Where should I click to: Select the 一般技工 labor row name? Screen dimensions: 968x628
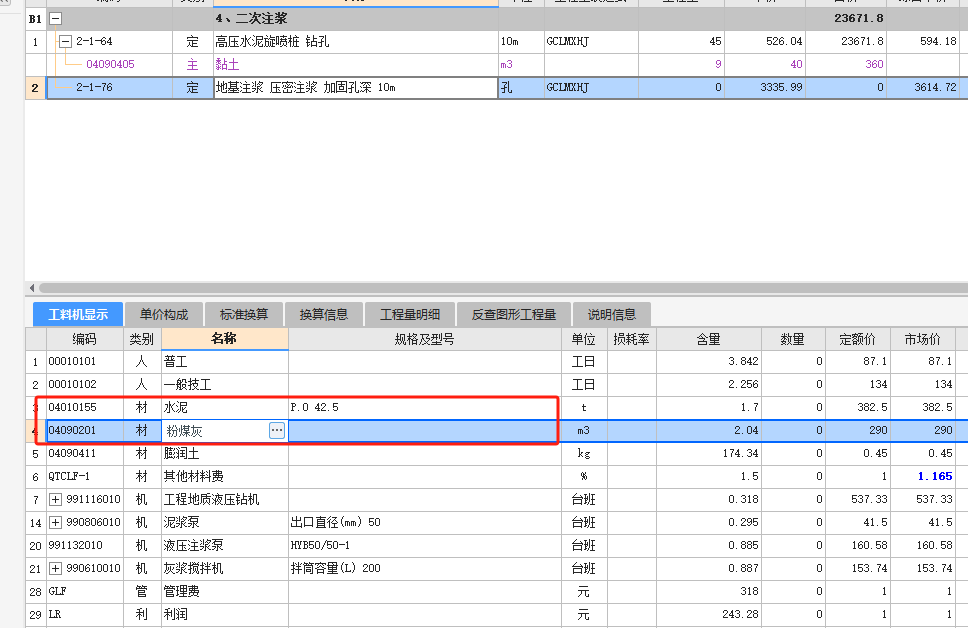tap(225, 384)
